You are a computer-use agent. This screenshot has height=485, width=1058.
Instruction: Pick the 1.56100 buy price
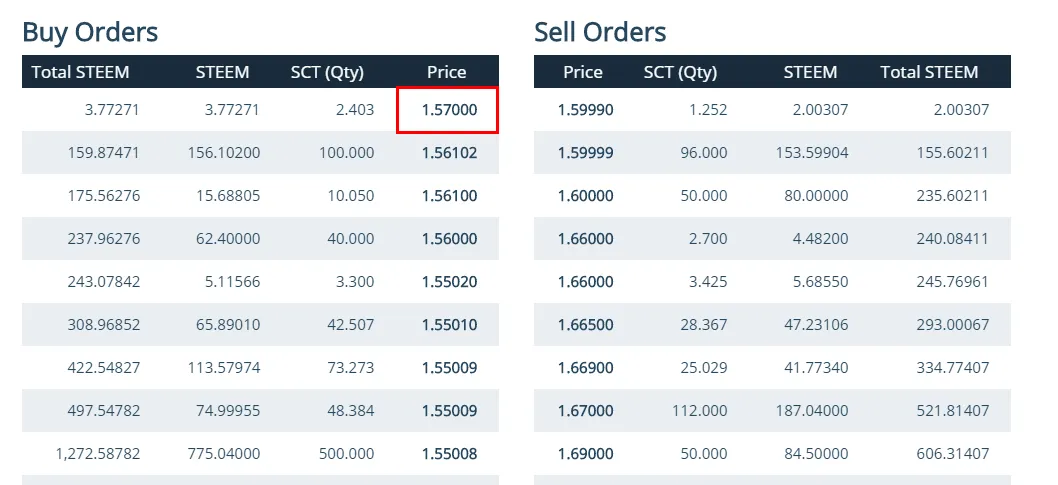[x=449, y=196]
